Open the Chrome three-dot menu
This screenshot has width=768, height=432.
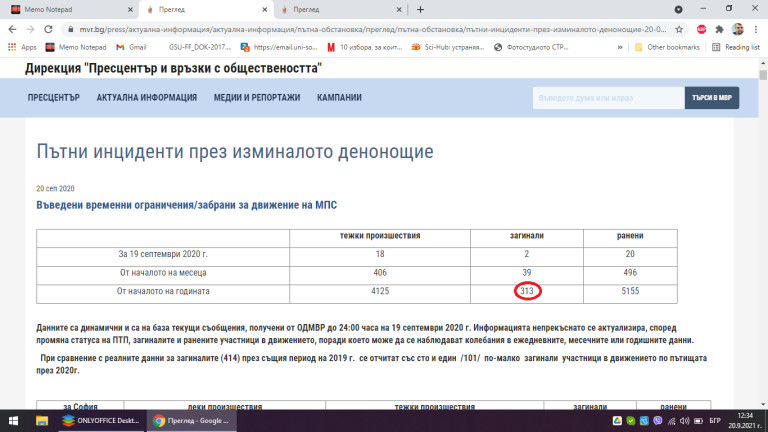pos(757,29)
